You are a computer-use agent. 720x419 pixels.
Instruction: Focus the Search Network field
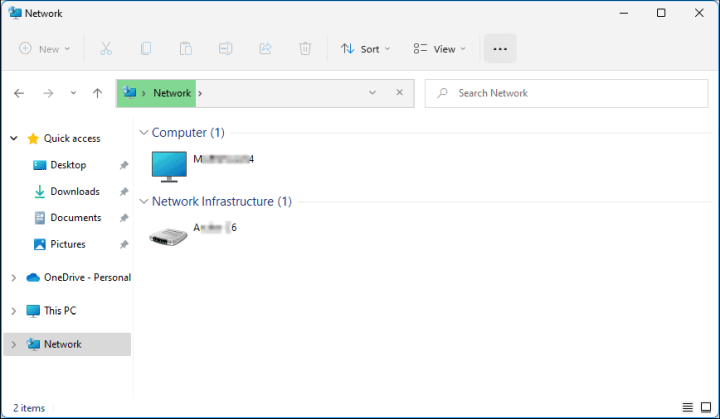(x=566, y=93)
